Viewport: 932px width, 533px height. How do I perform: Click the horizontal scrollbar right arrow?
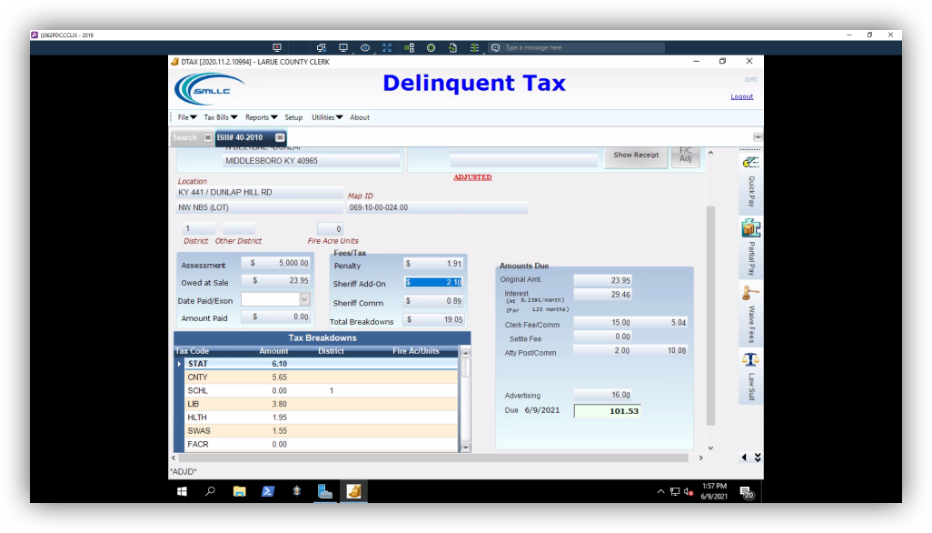point(701,458)
